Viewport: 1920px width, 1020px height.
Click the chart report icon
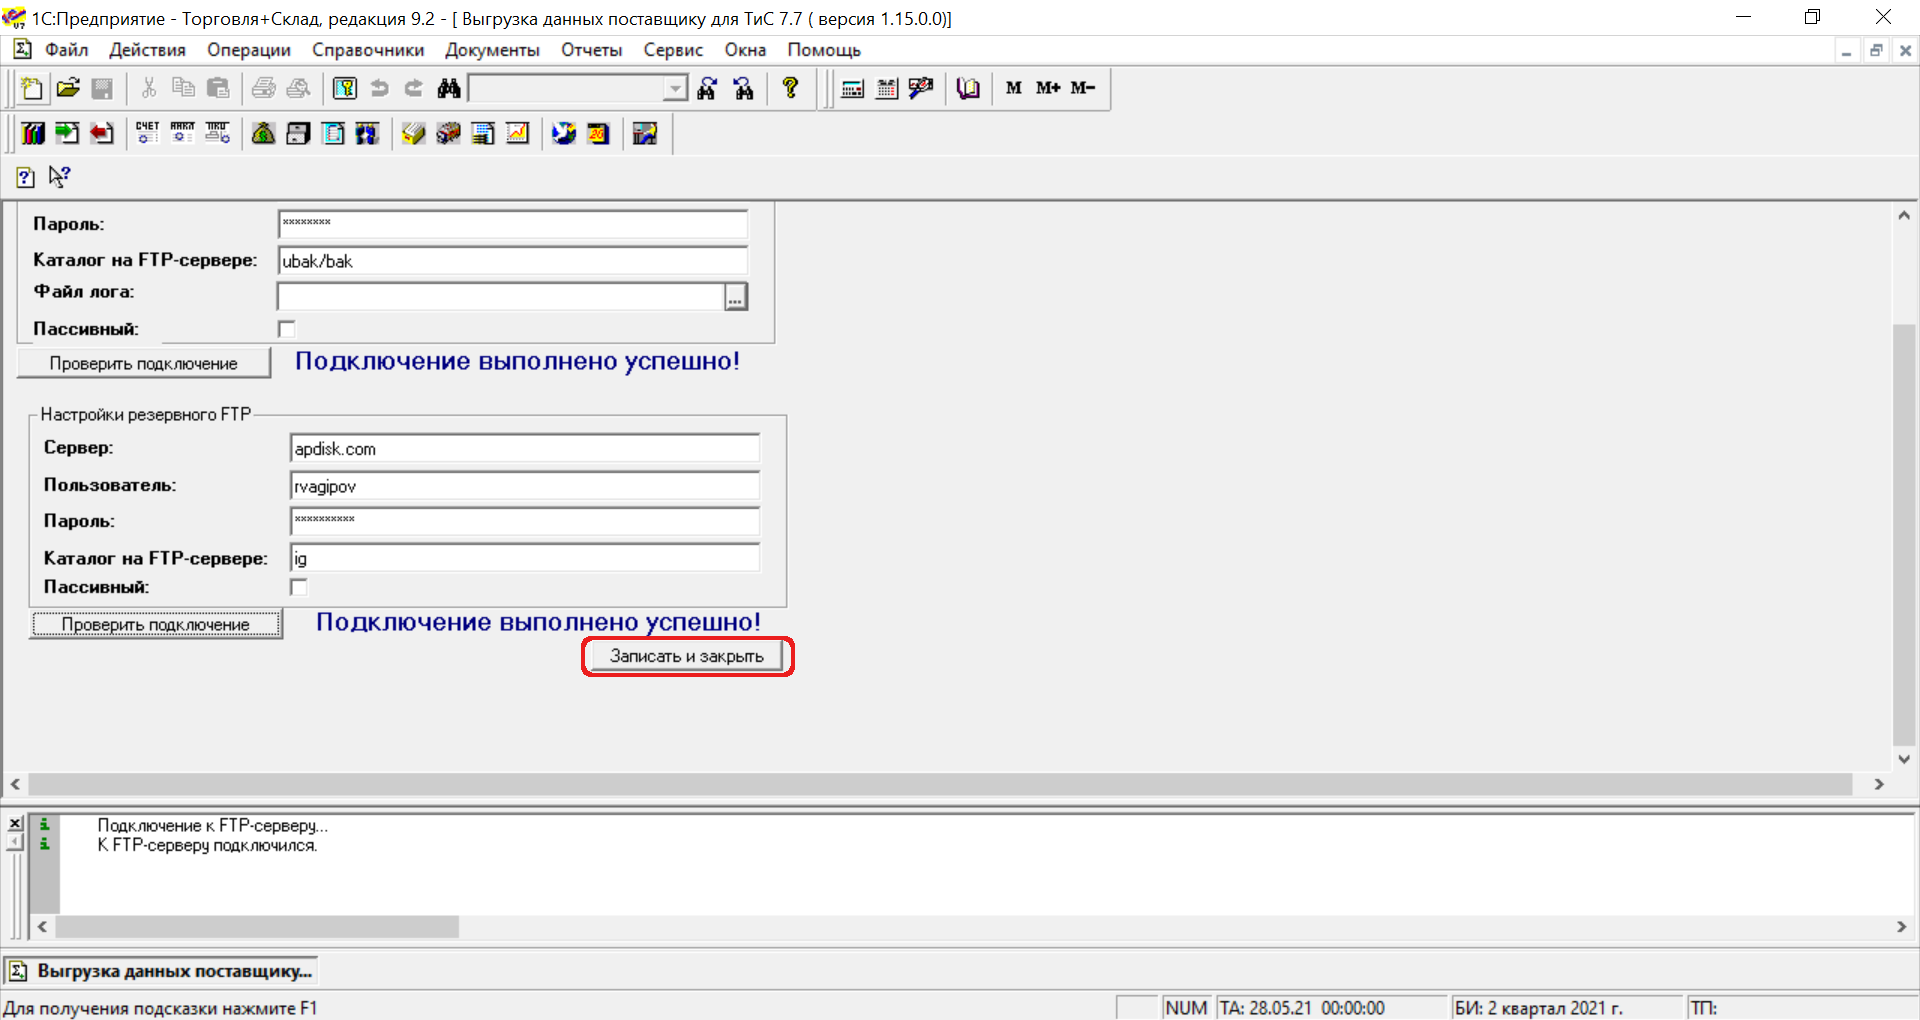tap(518, 133)
